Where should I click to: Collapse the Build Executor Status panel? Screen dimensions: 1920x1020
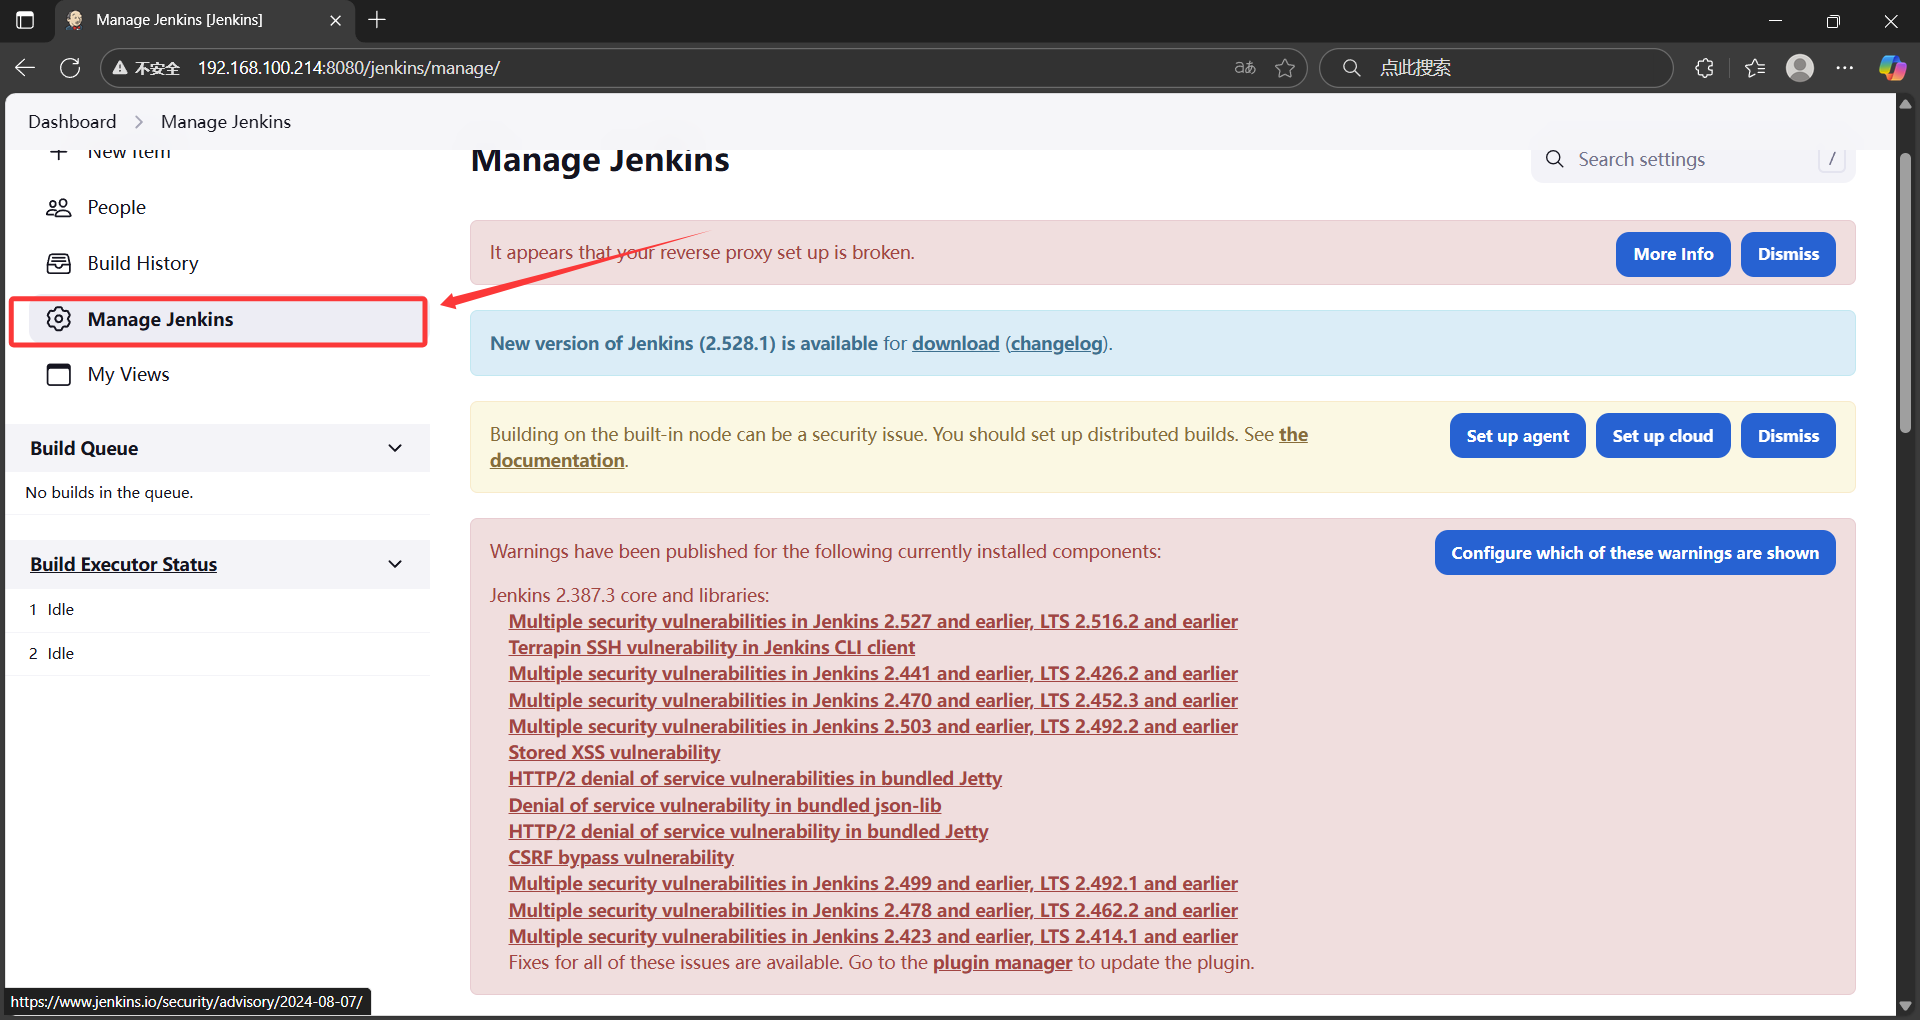point(395,564)
